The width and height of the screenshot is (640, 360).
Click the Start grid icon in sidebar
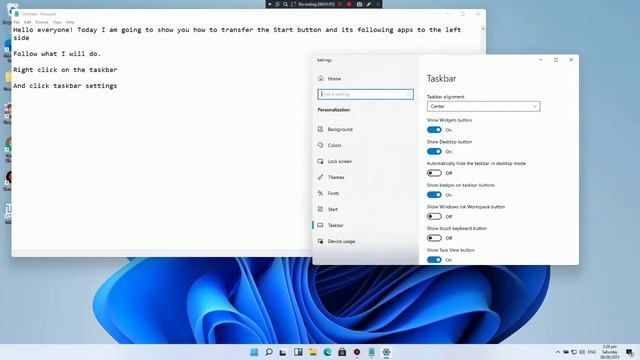click(x=320, y=209)
